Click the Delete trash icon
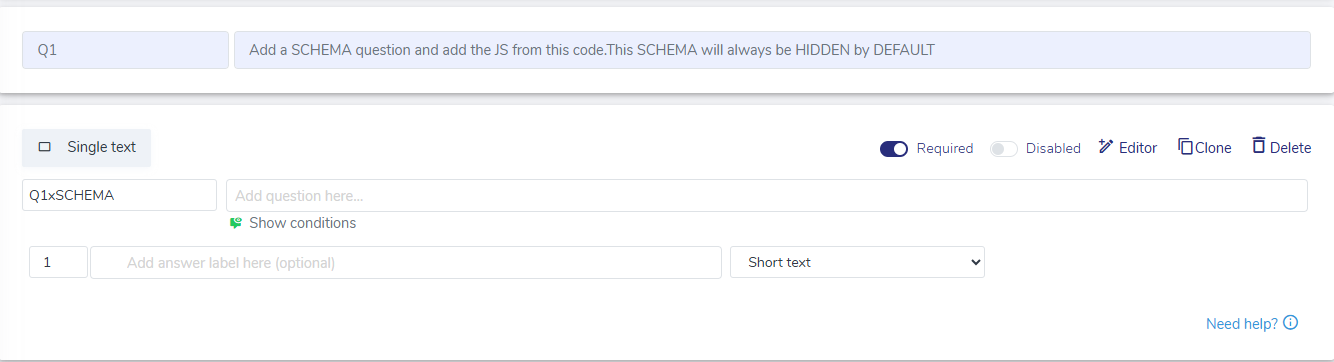The height and width of the screenshot is (362, 1334). (x=1259, y=146)
